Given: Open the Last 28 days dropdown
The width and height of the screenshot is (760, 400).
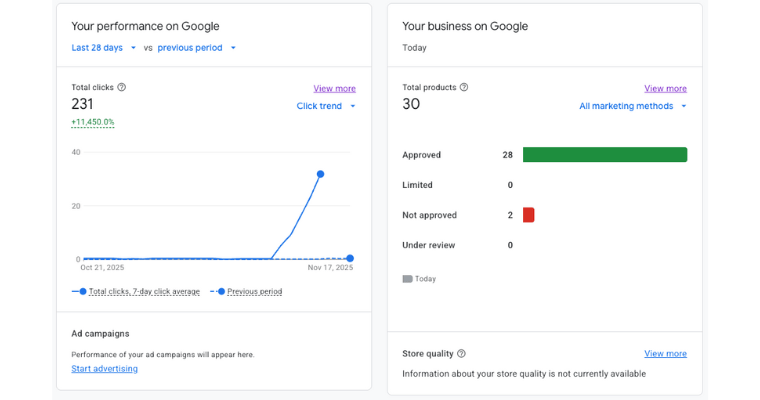Looking at the screenshot, I should point(104,47).
